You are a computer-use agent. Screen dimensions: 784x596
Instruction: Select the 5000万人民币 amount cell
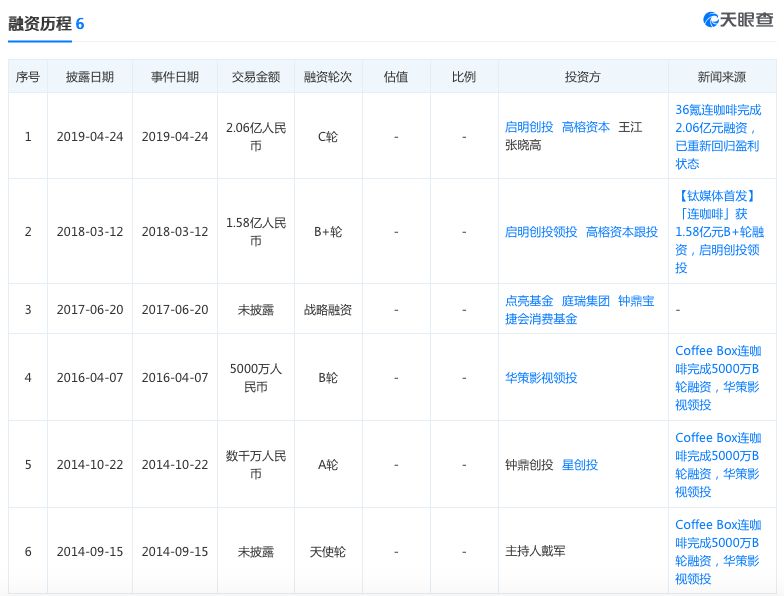click(256, 378)
